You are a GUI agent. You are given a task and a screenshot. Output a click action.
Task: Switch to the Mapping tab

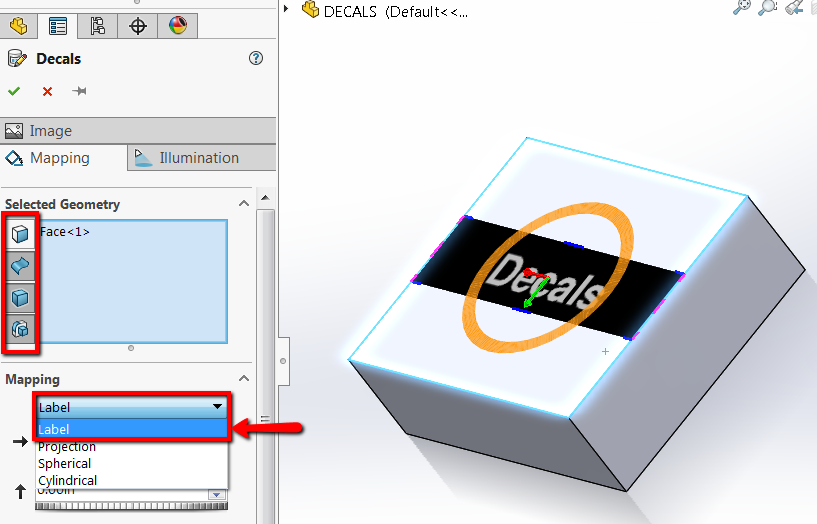pos(63,158)
